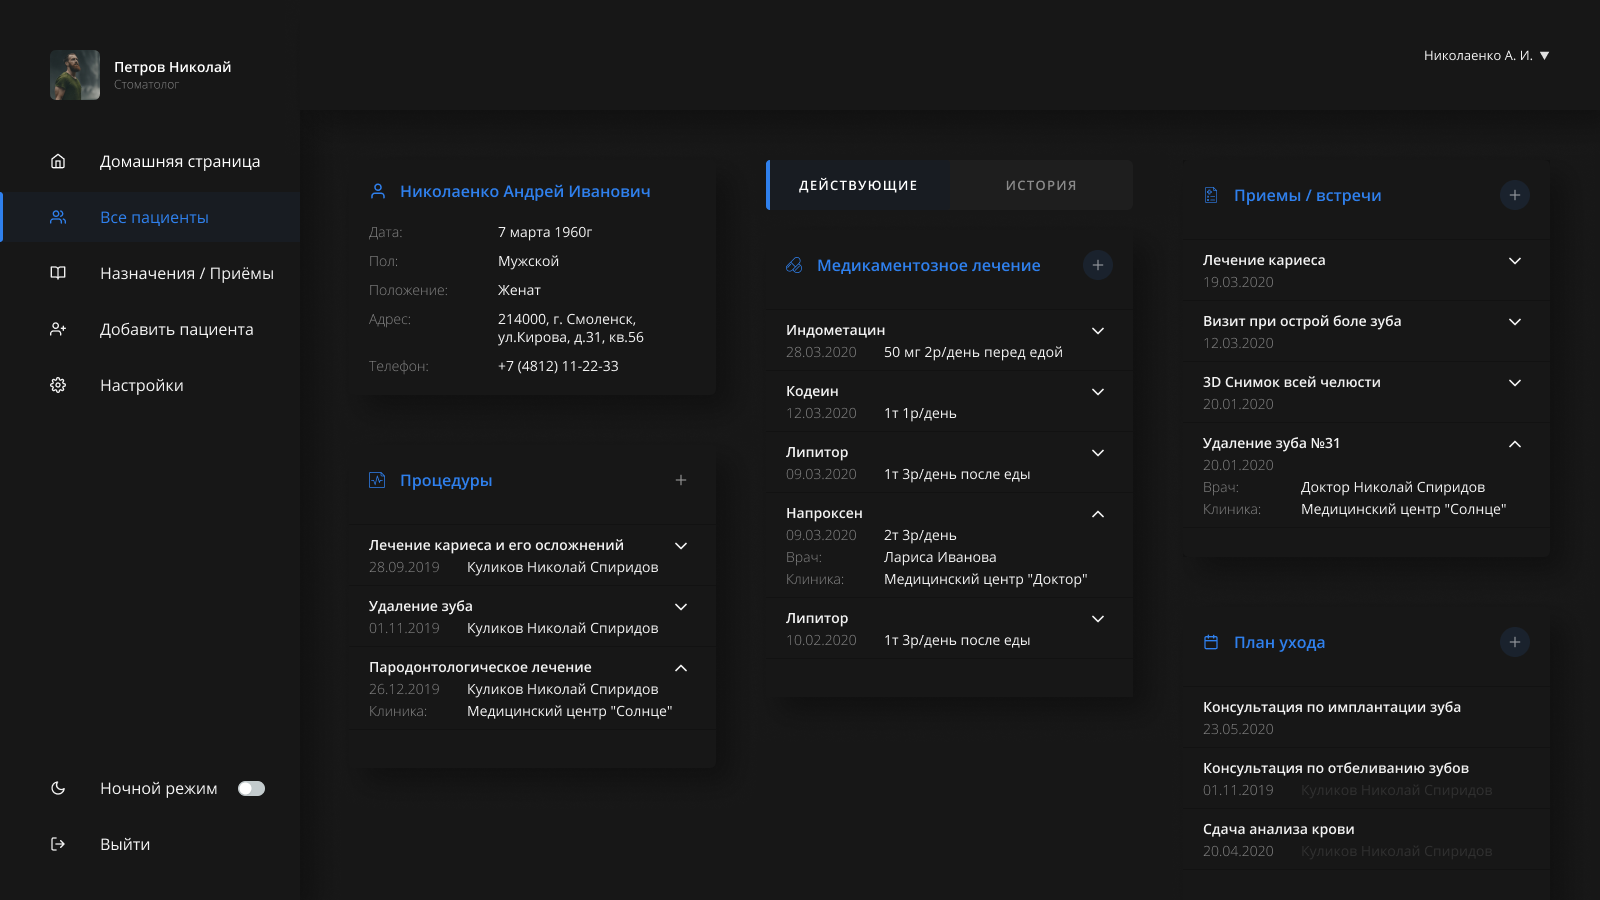
Task: Click doctor name Лариса Иванова
Action: point(940,557)
